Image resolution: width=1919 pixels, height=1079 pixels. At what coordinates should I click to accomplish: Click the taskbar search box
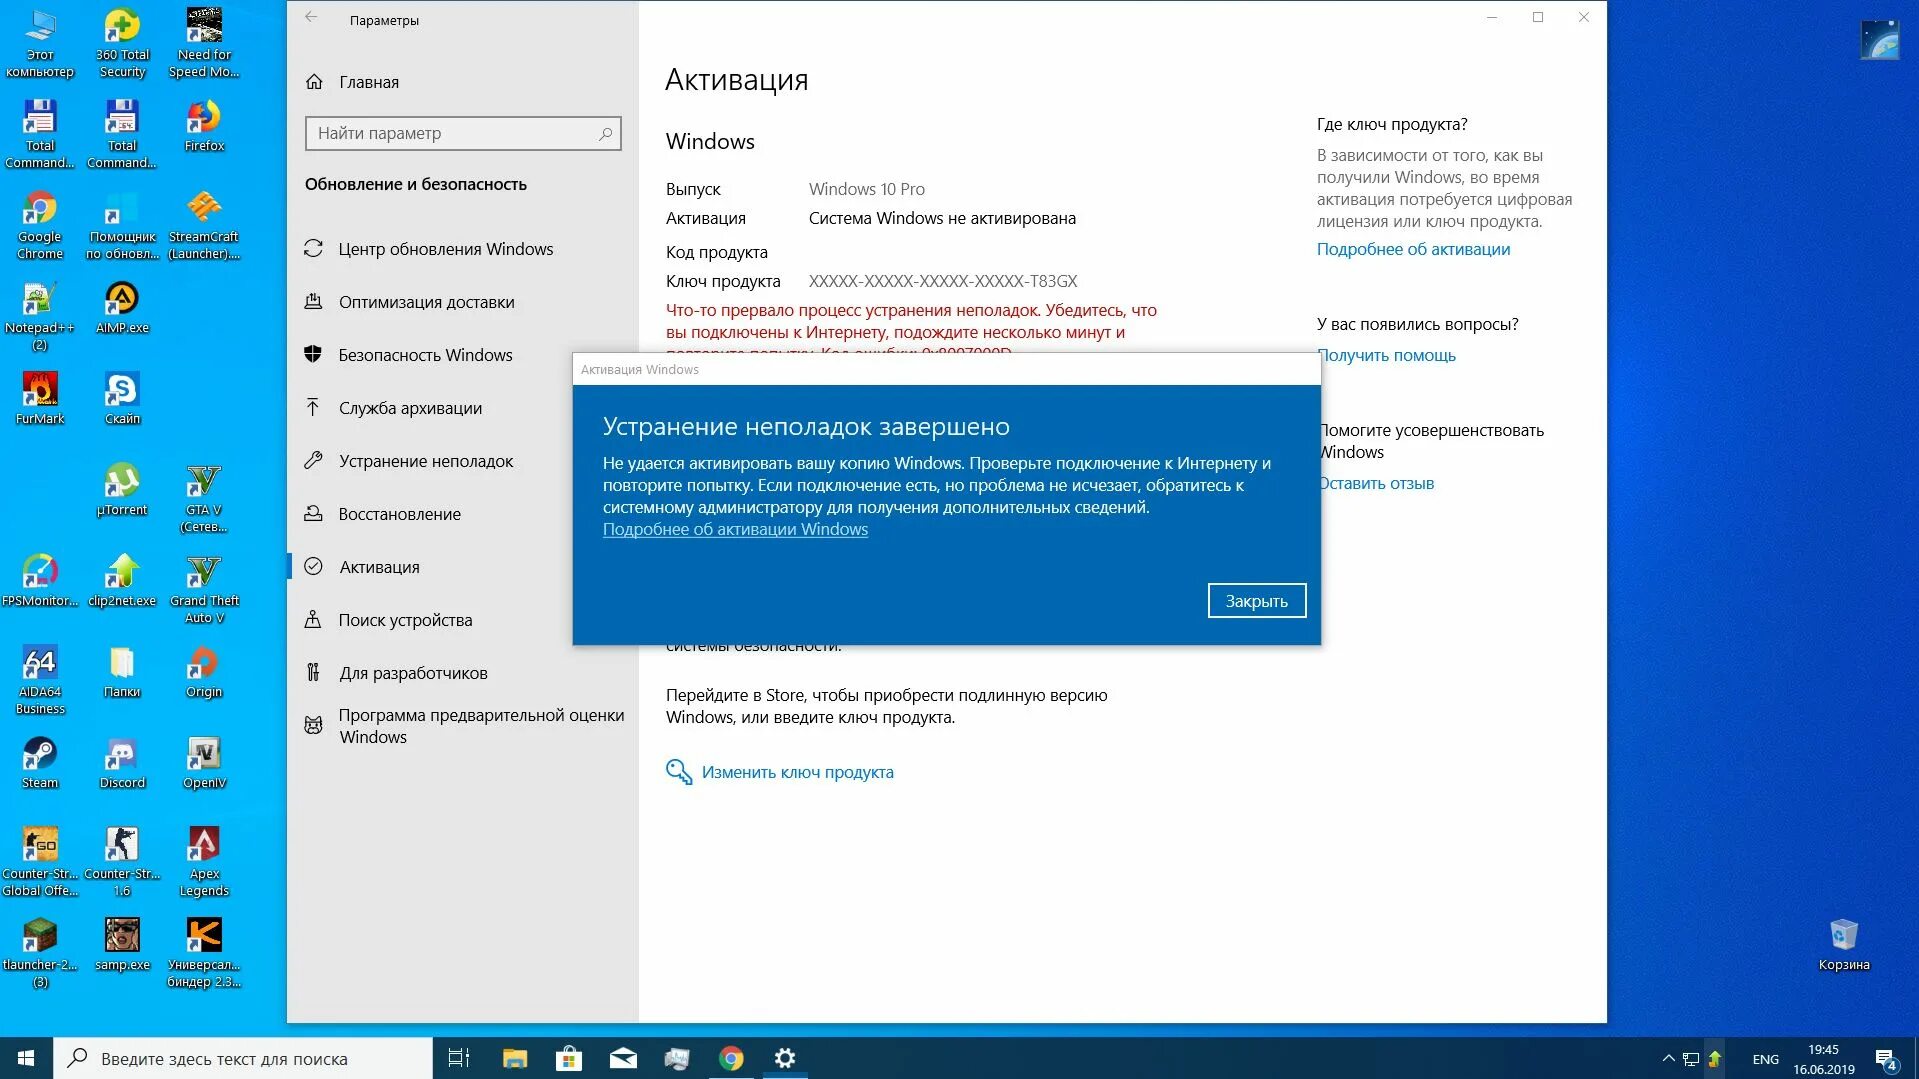240,1057
